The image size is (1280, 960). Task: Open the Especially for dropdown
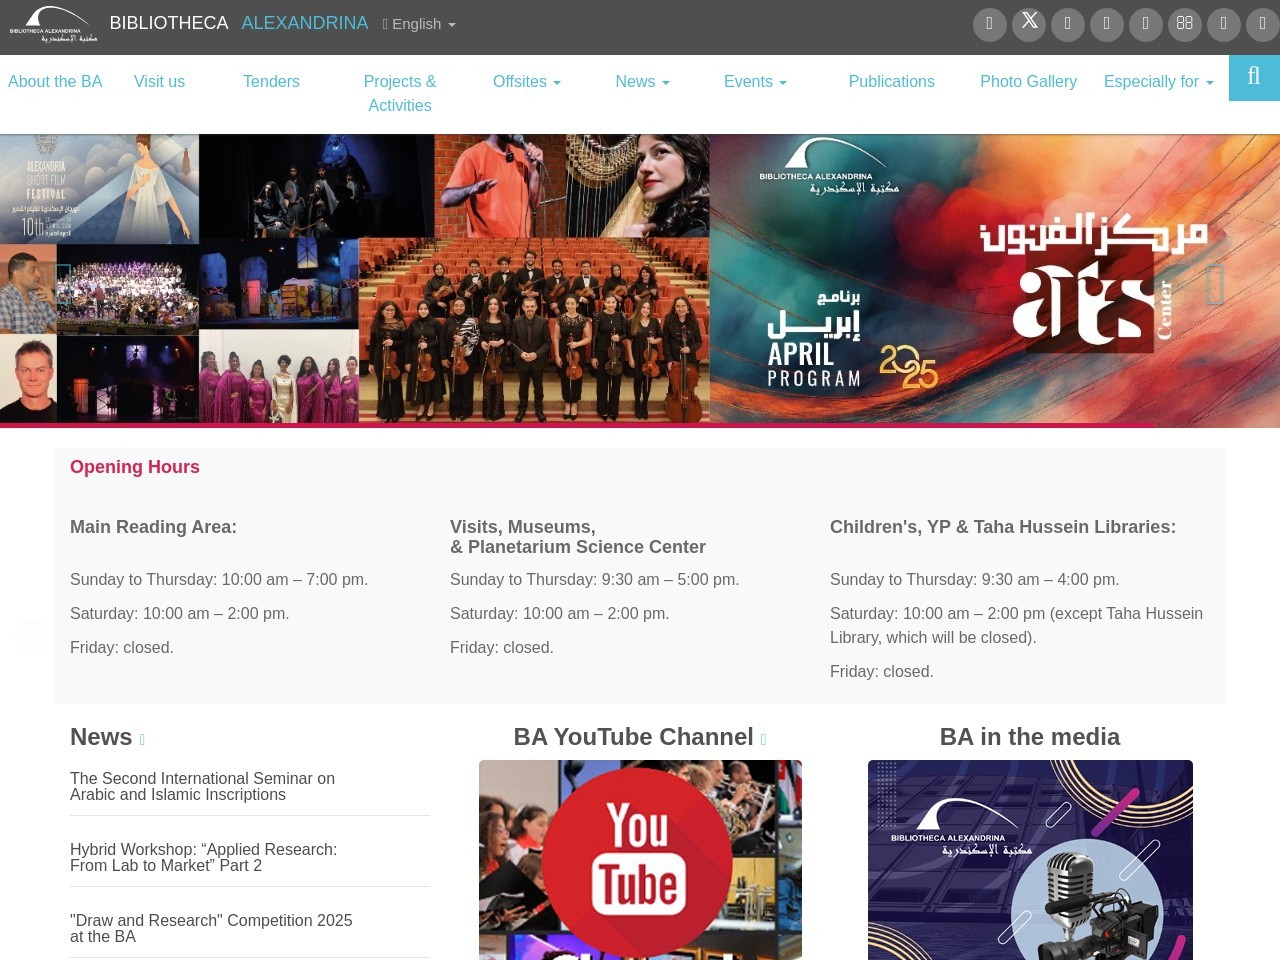[x=1158, y=82]
